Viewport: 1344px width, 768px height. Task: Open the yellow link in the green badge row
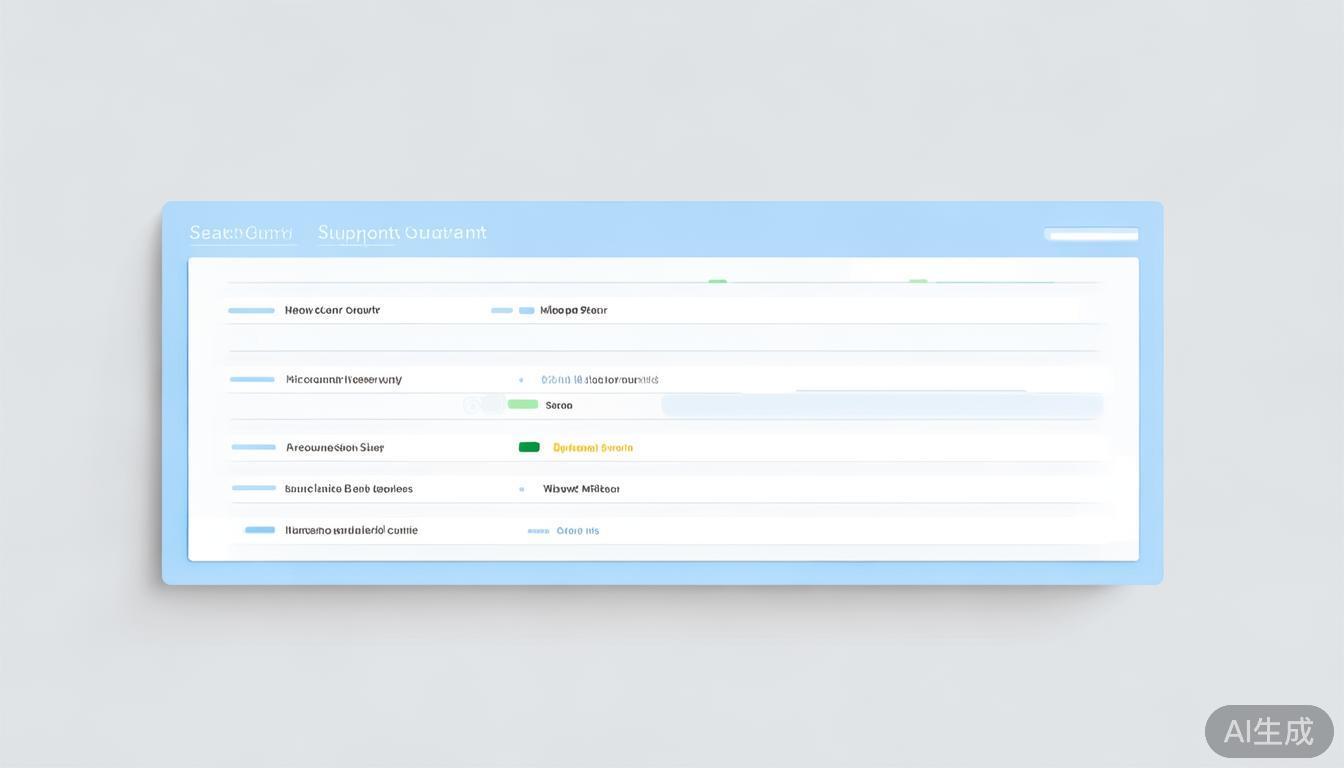[x=592, y=448]
